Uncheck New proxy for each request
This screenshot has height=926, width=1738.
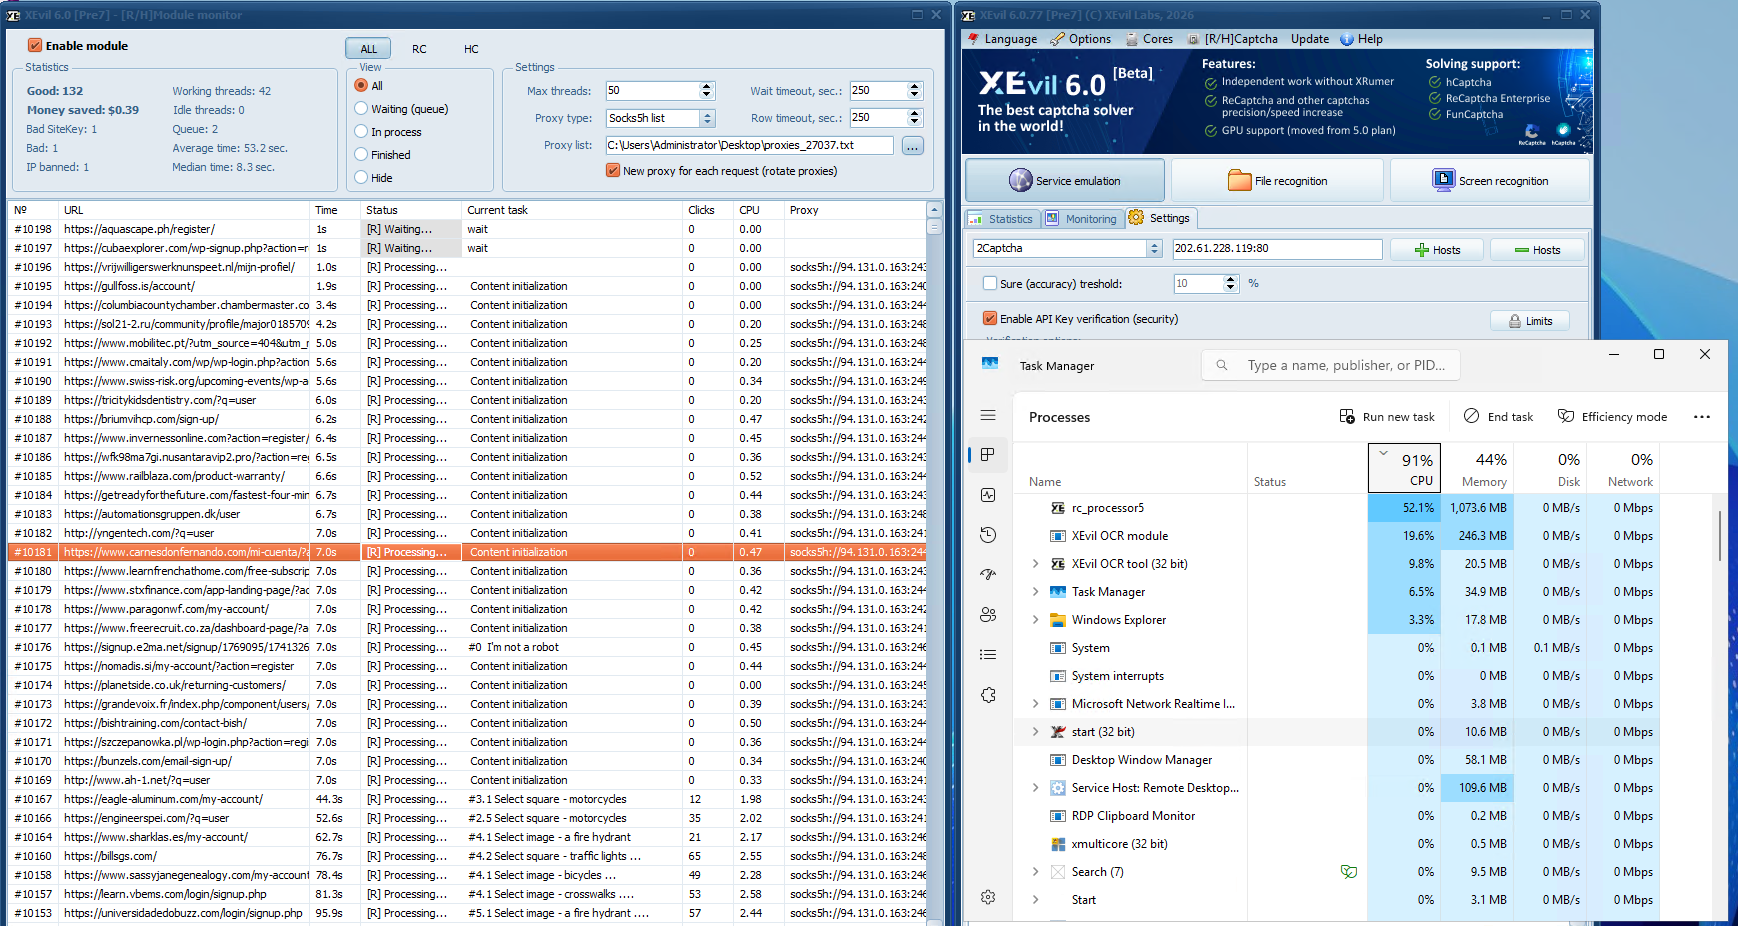coord(612,171)
